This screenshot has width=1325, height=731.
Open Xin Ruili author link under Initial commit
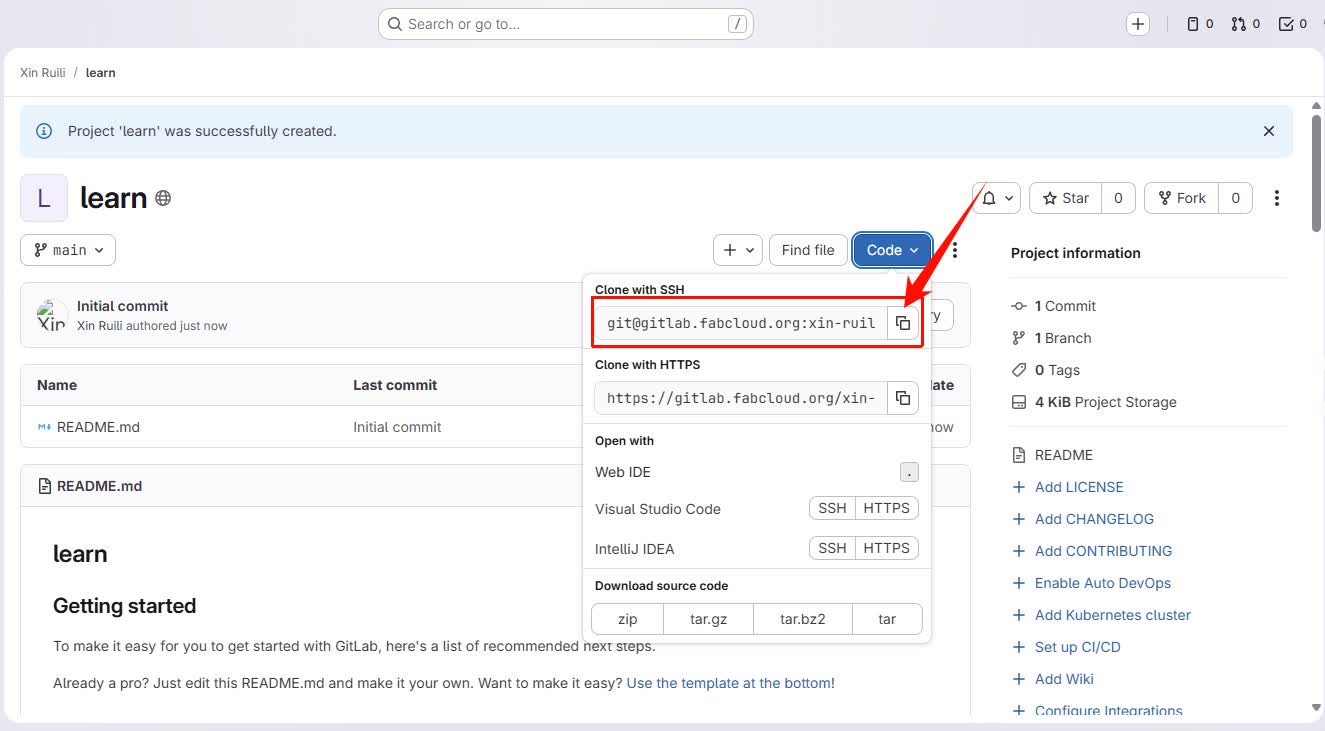(100, 326)
